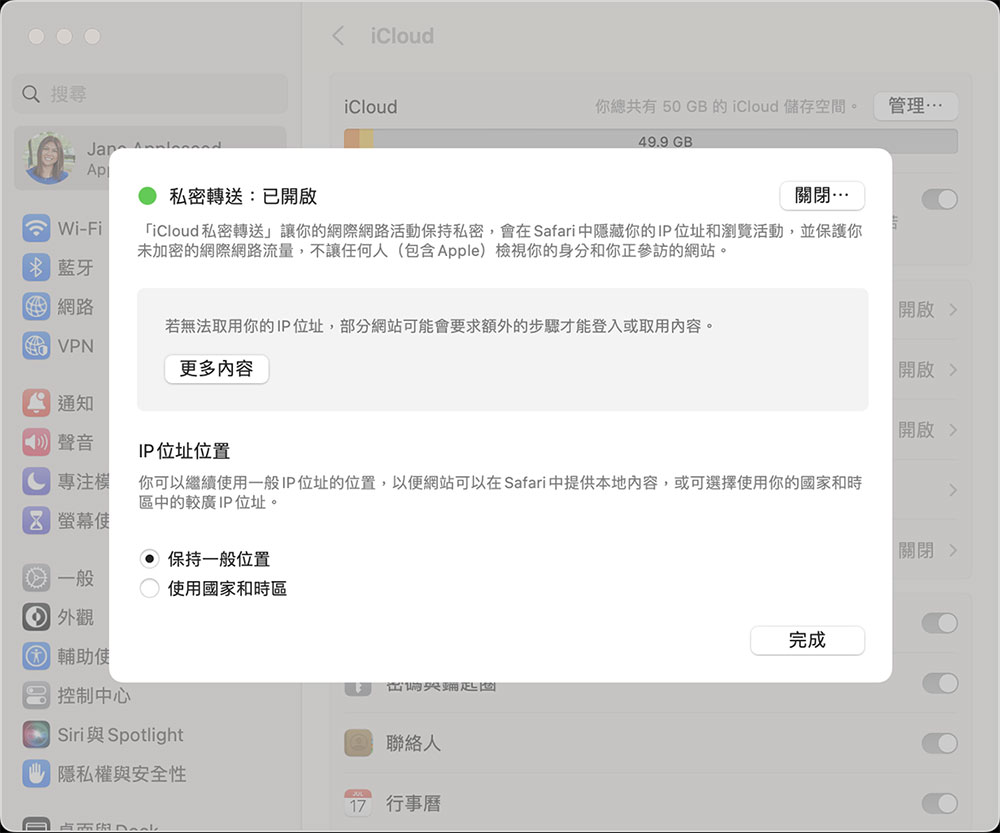Open the VPN sidebar icon
Screen dimensions: 1000x833
click(37, 346)
